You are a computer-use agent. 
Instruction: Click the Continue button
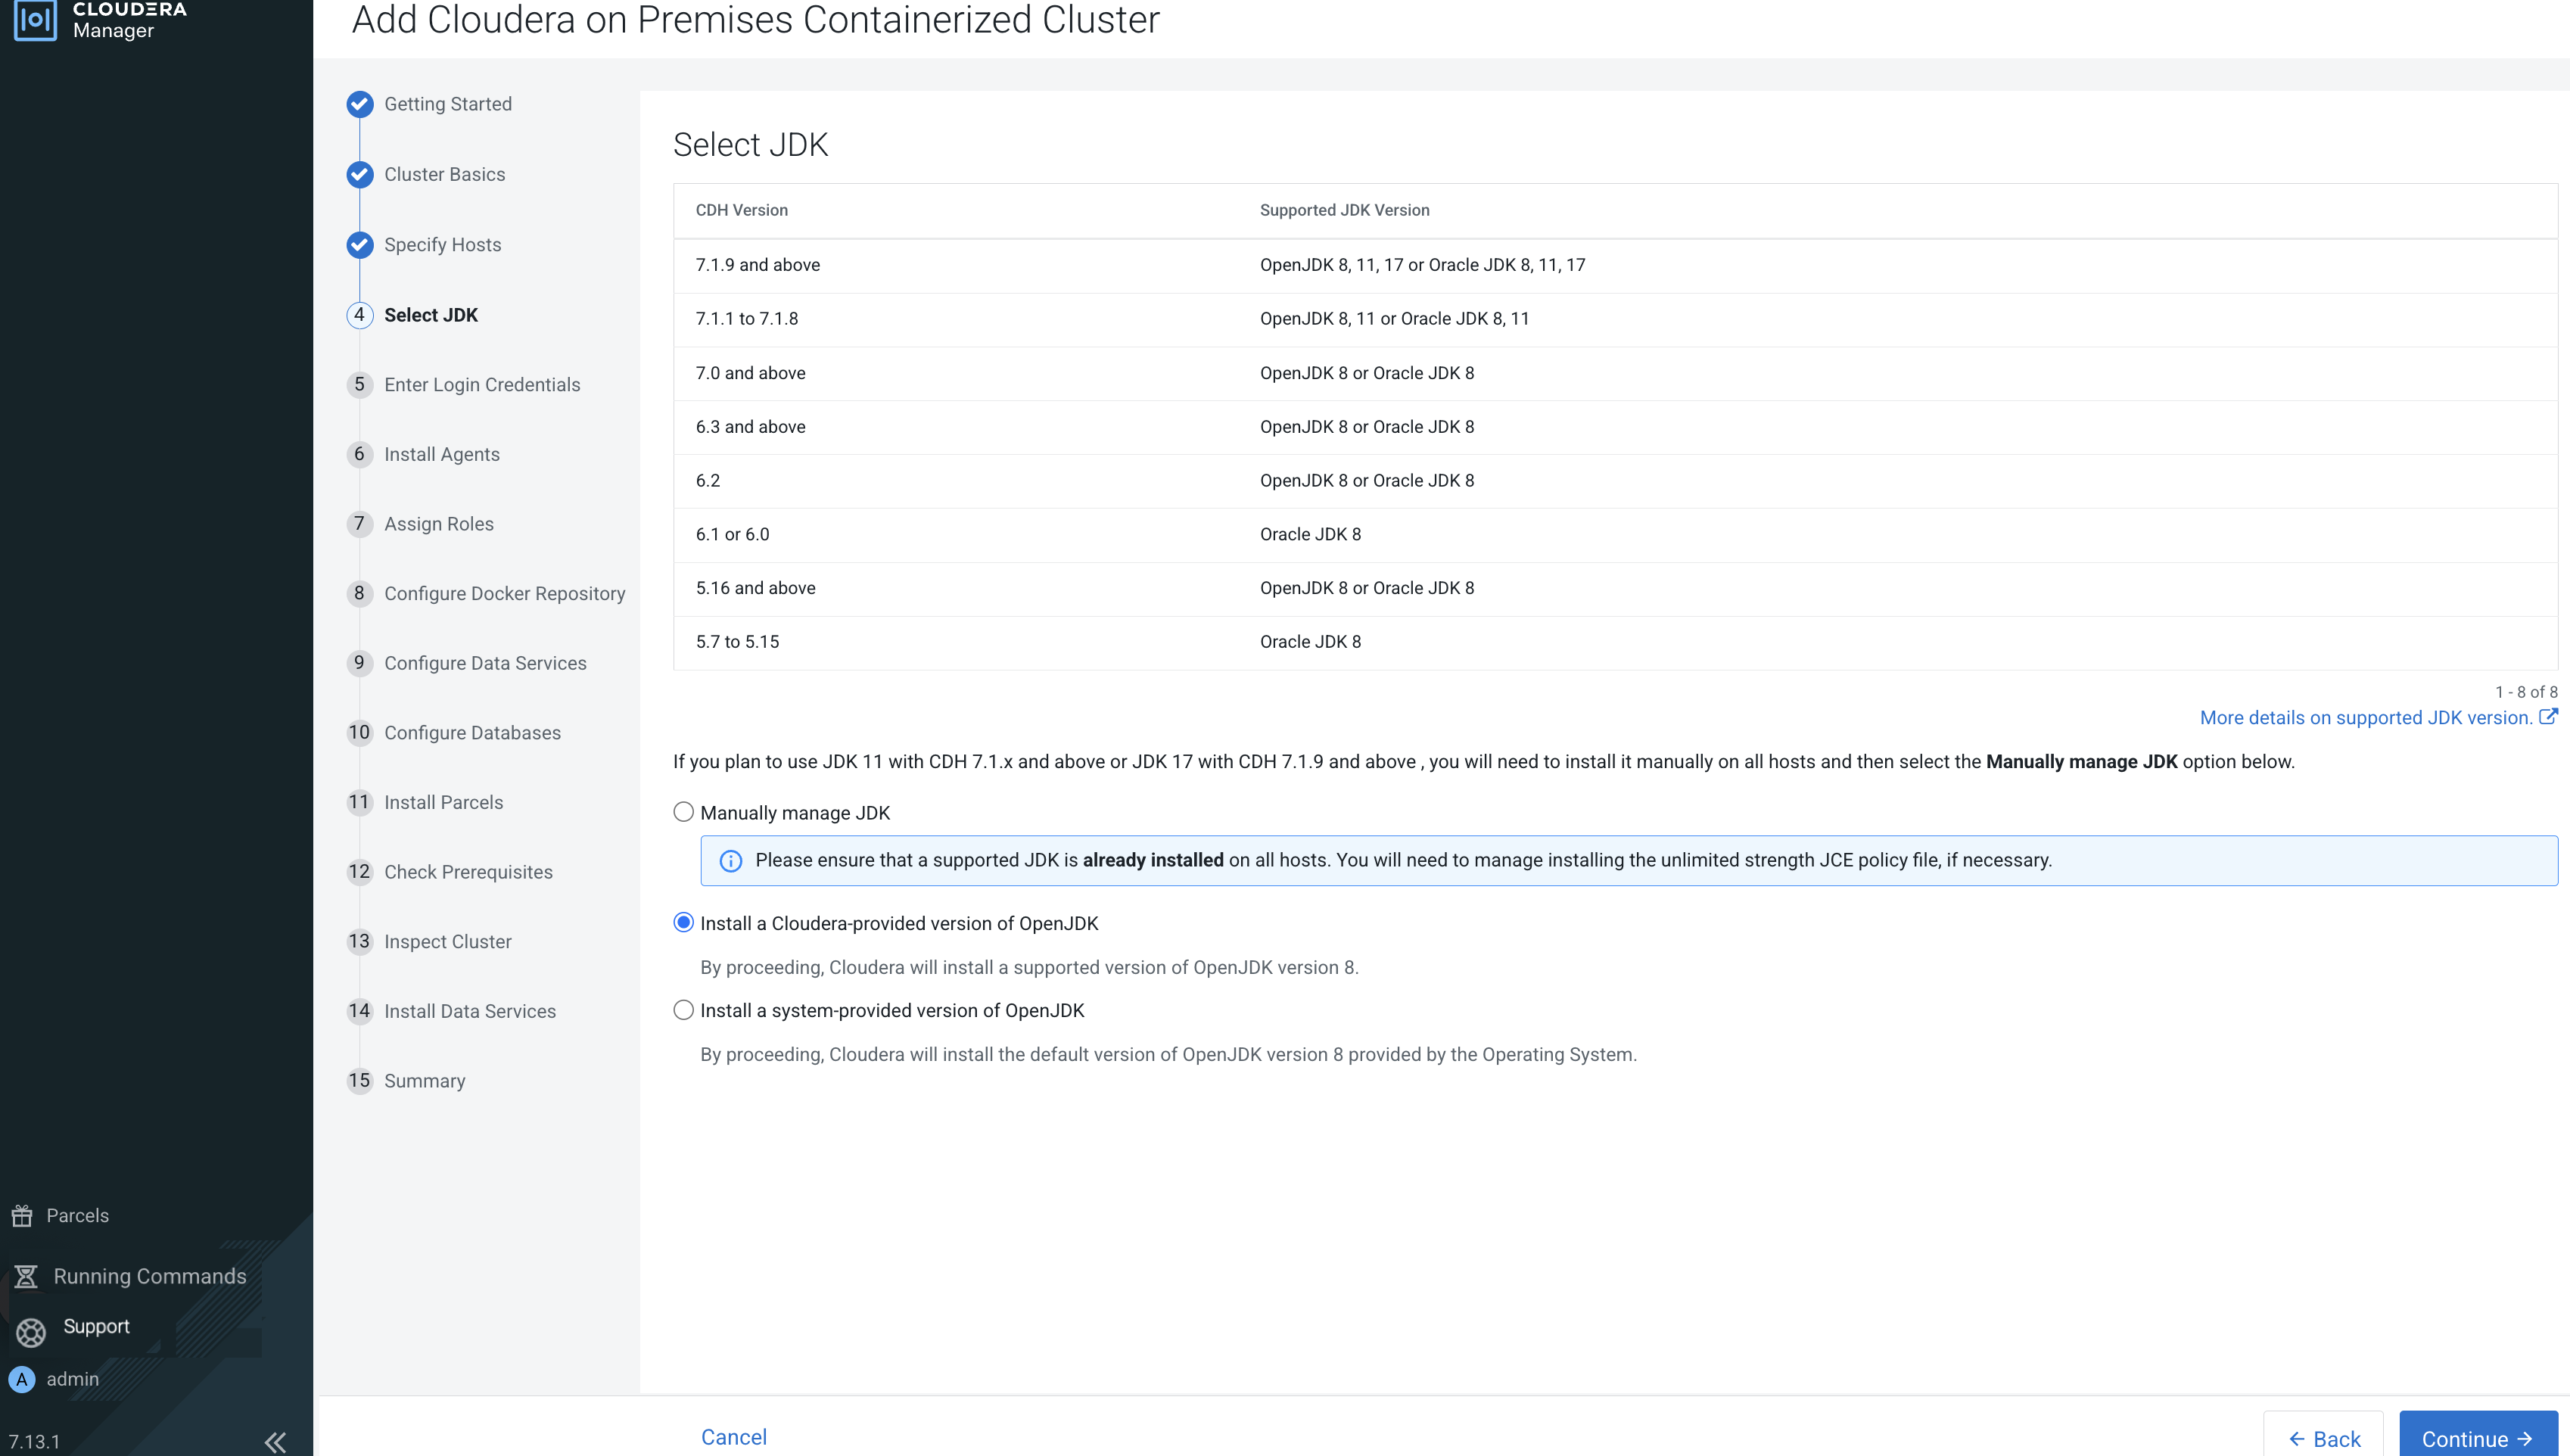[x=2477, y=1438]
